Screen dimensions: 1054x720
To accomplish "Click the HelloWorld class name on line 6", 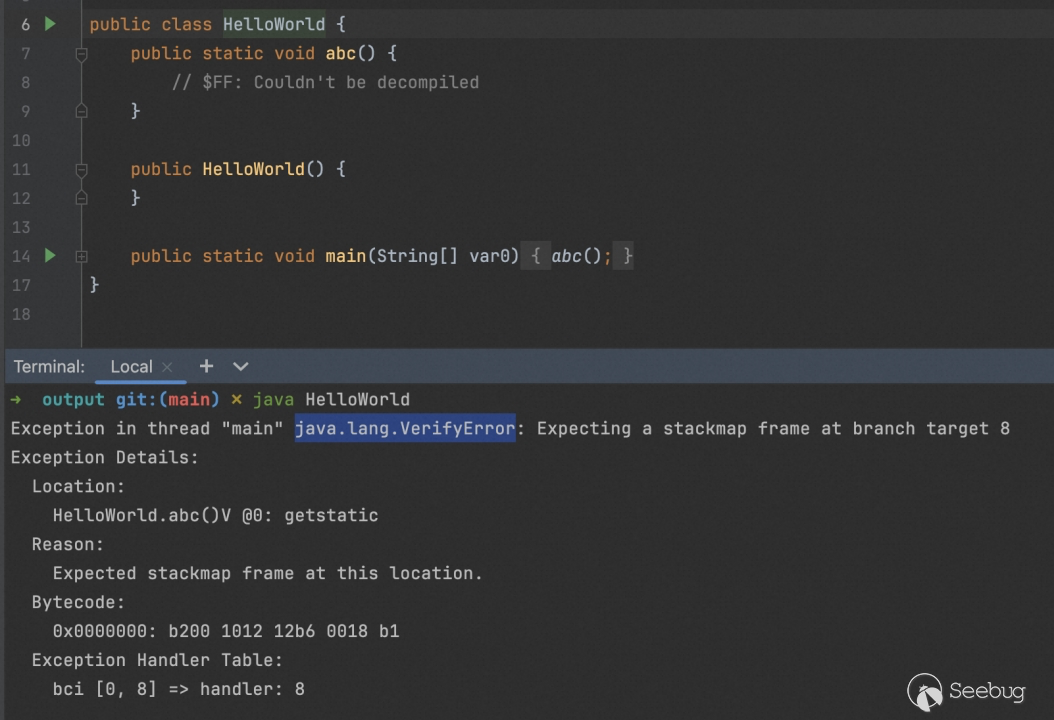I will (x=273, y=24).
